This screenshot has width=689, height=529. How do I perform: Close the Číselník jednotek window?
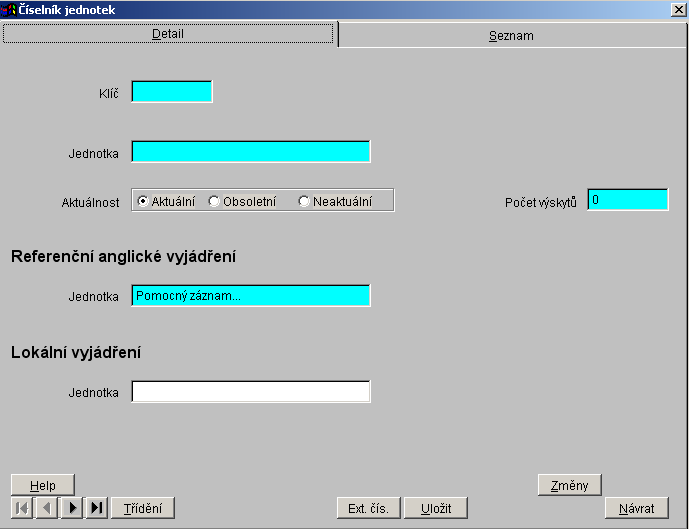(x=678, y=9)
